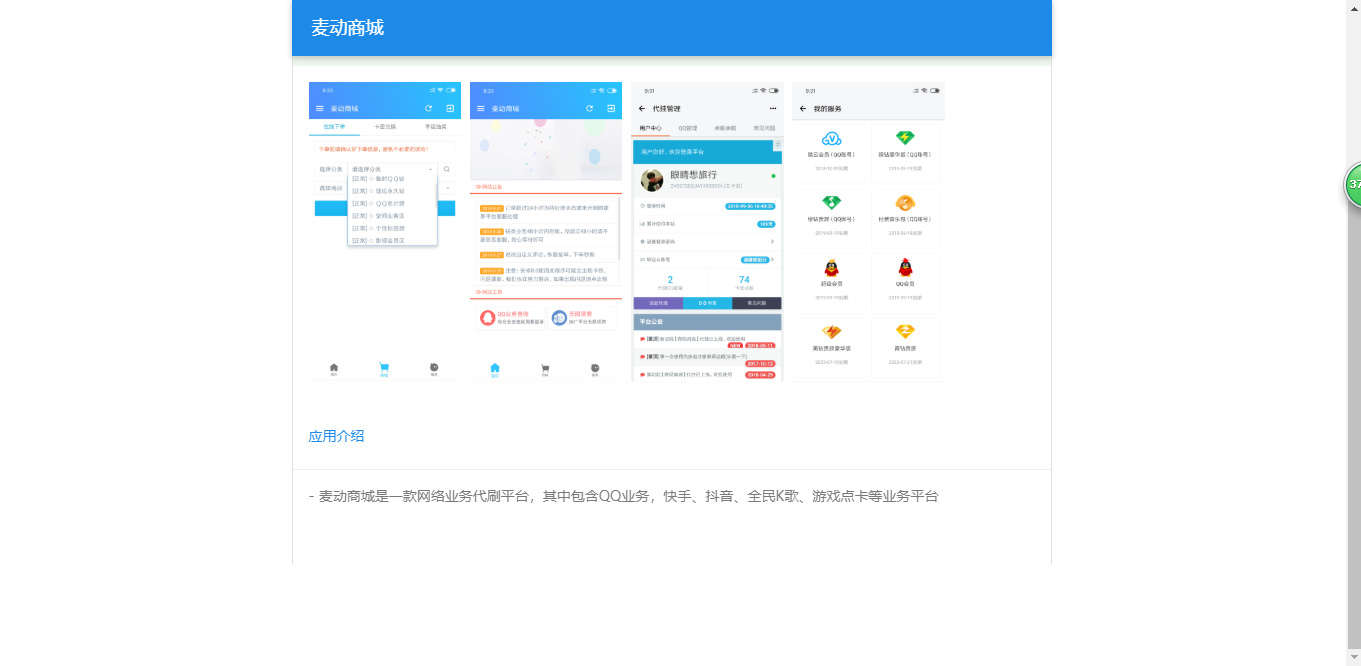Image resolution: width=1361 pixels, height=666 pixels.
Task: Click the 无限领赞 tool icon
Action: tap(559, 318)
